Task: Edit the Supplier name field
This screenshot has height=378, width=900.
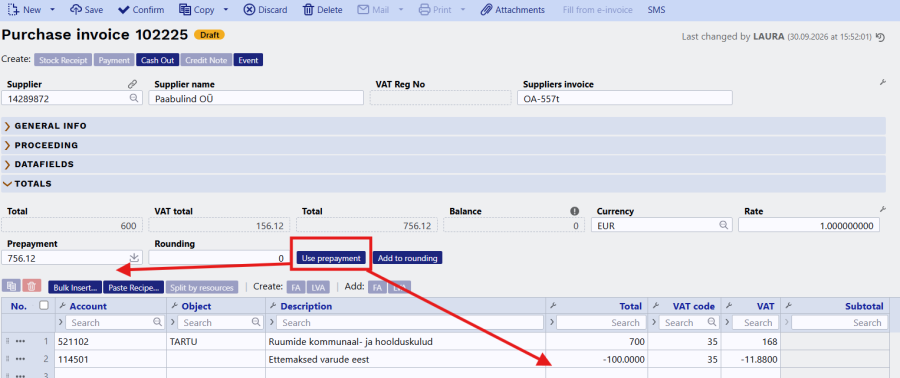Action: click(256, 98)
